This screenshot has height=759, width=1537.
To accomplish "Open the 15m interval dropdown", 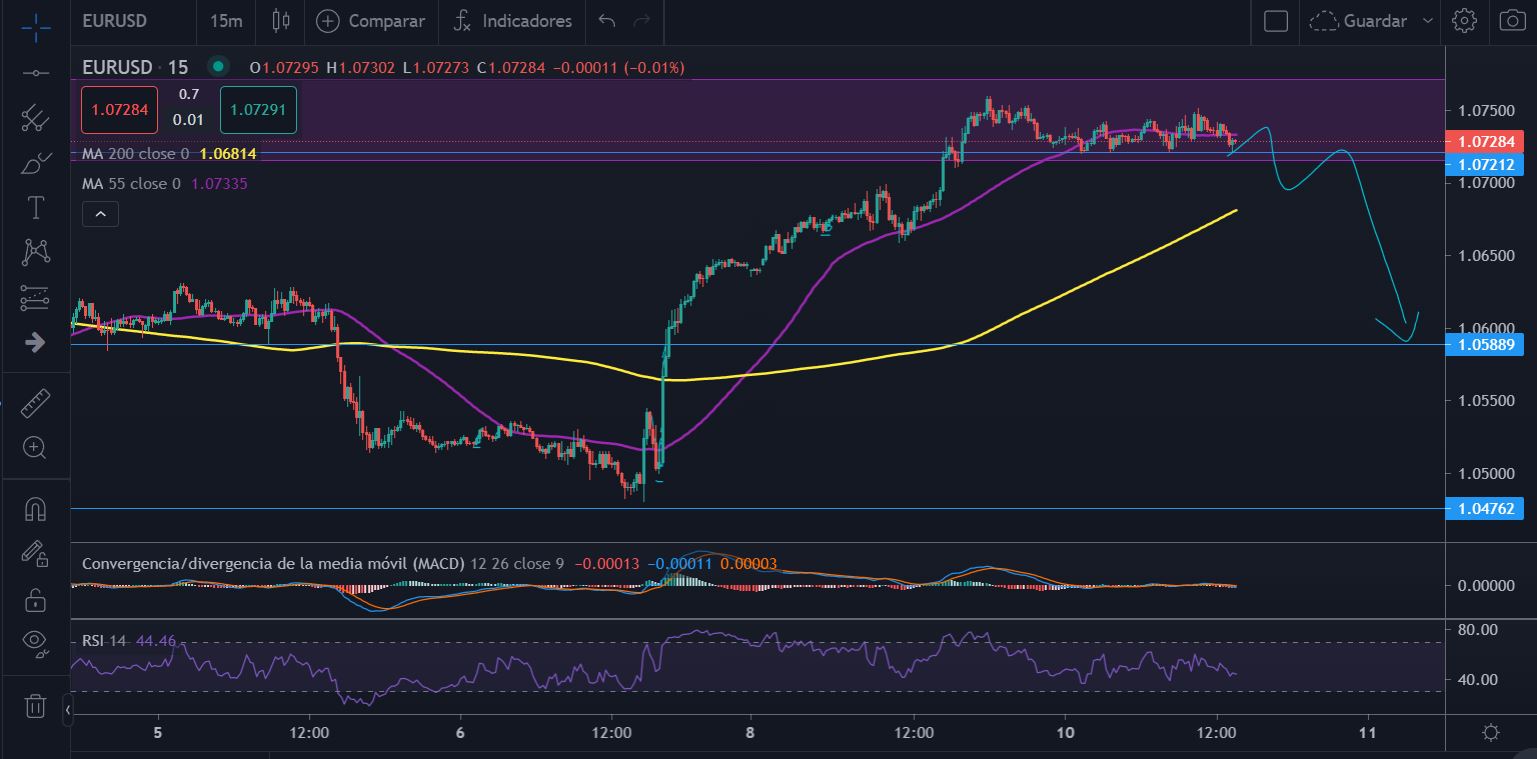I will pos(226,21).
